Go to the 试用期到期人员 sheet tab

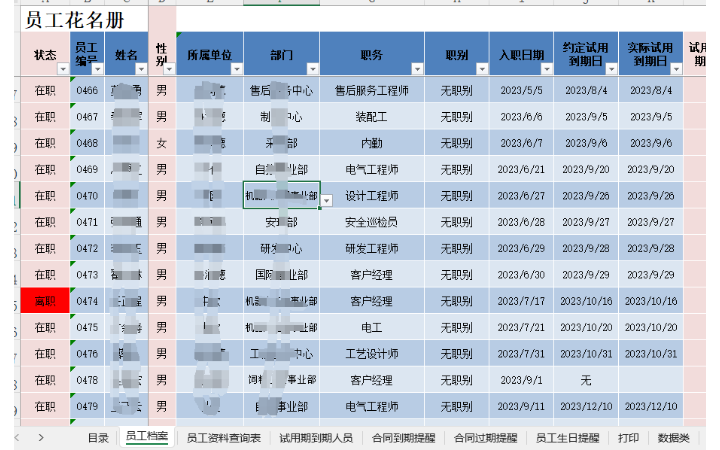tap(316, 438)
